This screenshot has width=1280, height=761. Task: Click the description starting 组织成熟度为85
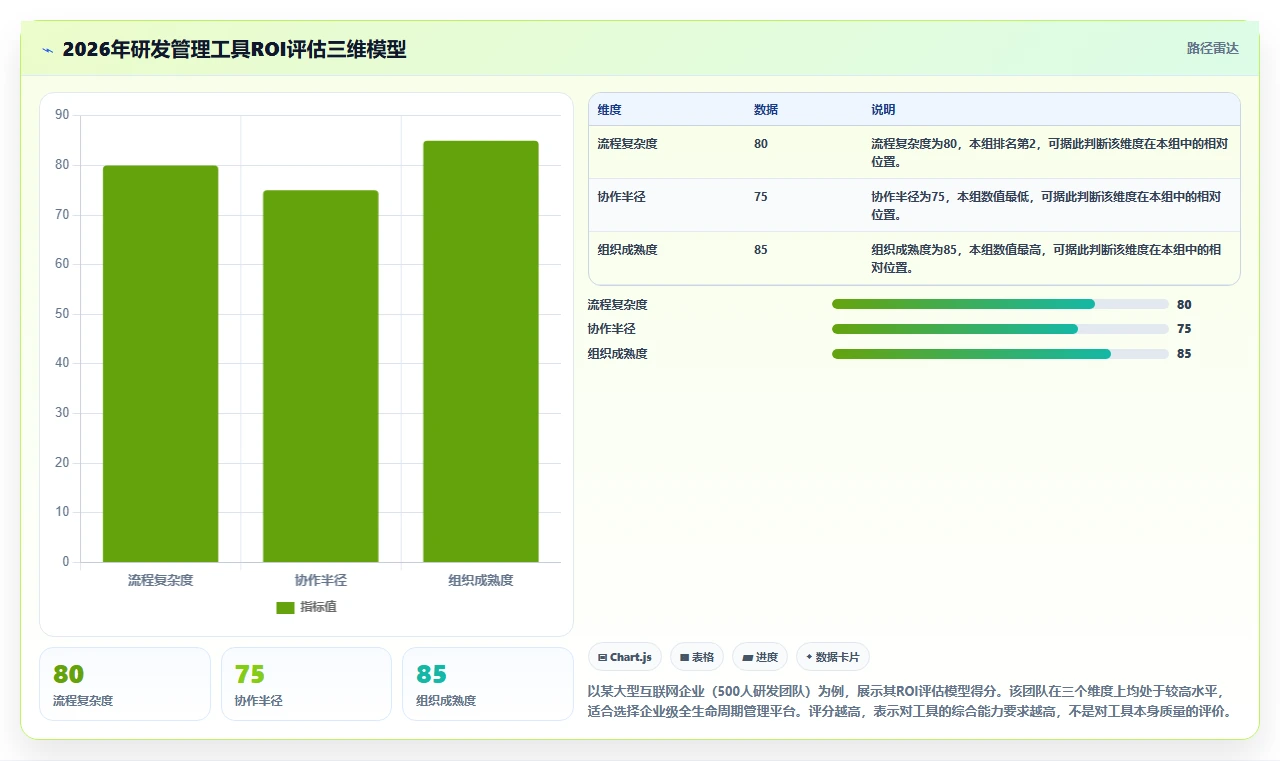1045,258
